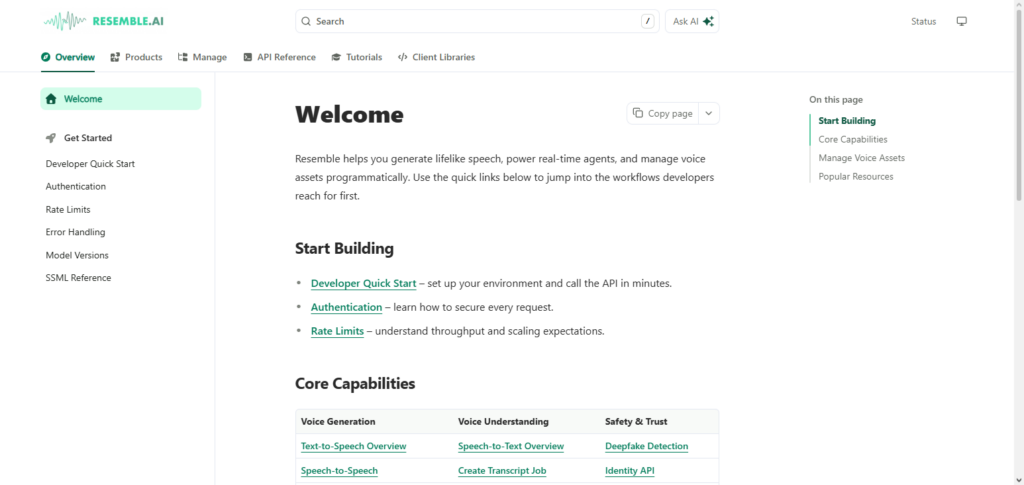Click the Overview compass icon
This screenshot has height=485, width=1024.
pyautogui.click(x=46, y=57)
